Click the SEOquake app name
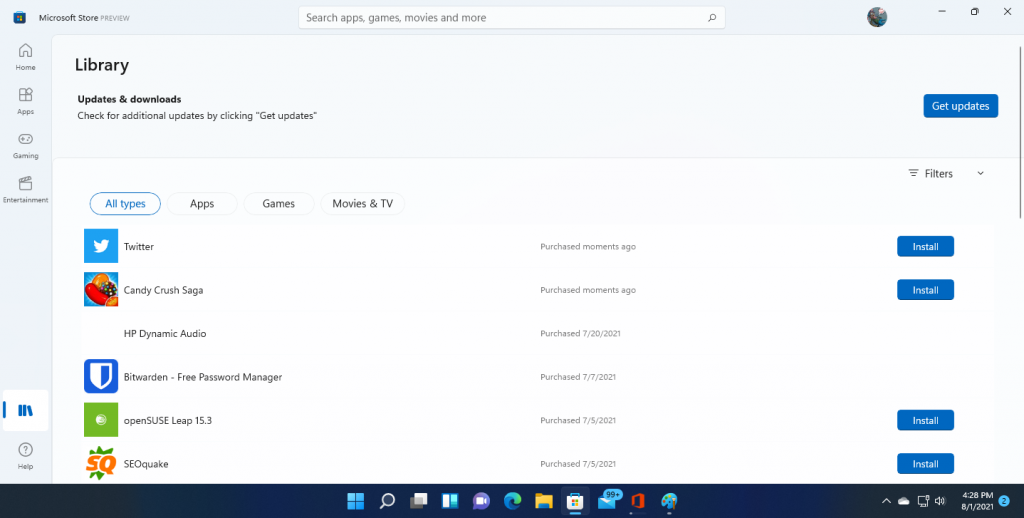Screen dimensions: 1024x518 coord(146,463)
